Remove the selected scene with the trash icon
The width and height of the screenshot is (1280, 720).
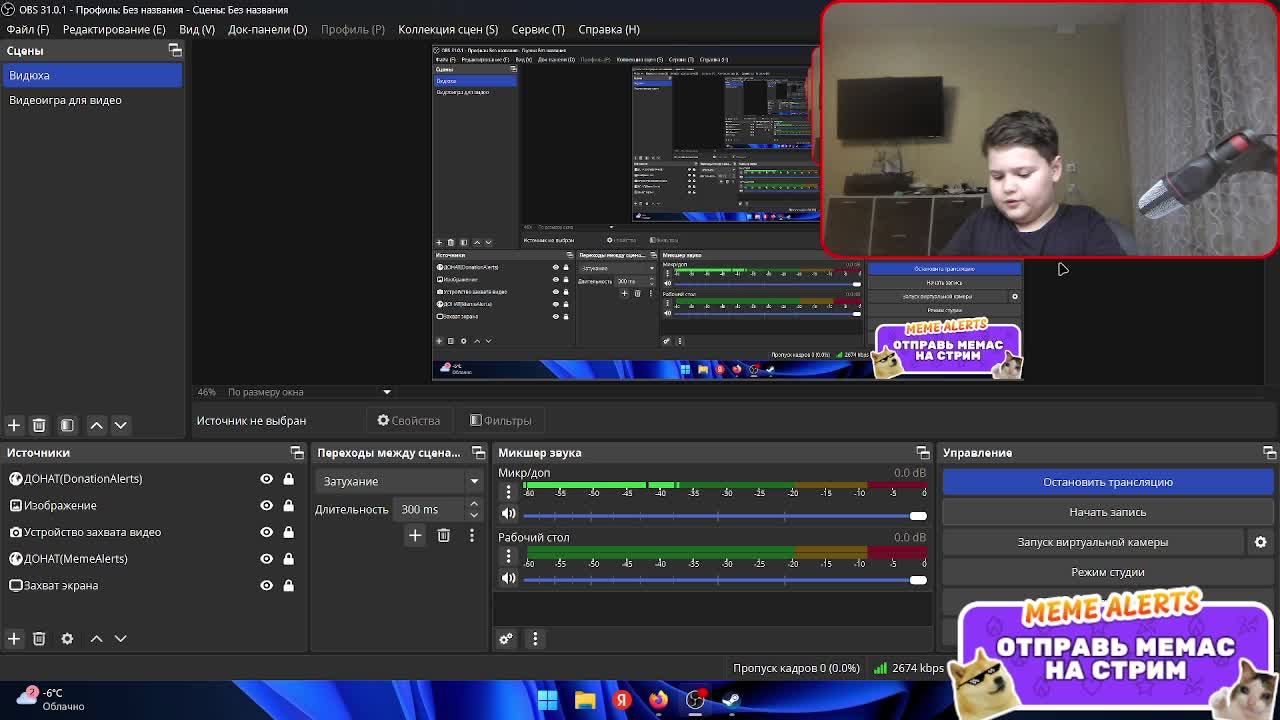tap(39, 425)
